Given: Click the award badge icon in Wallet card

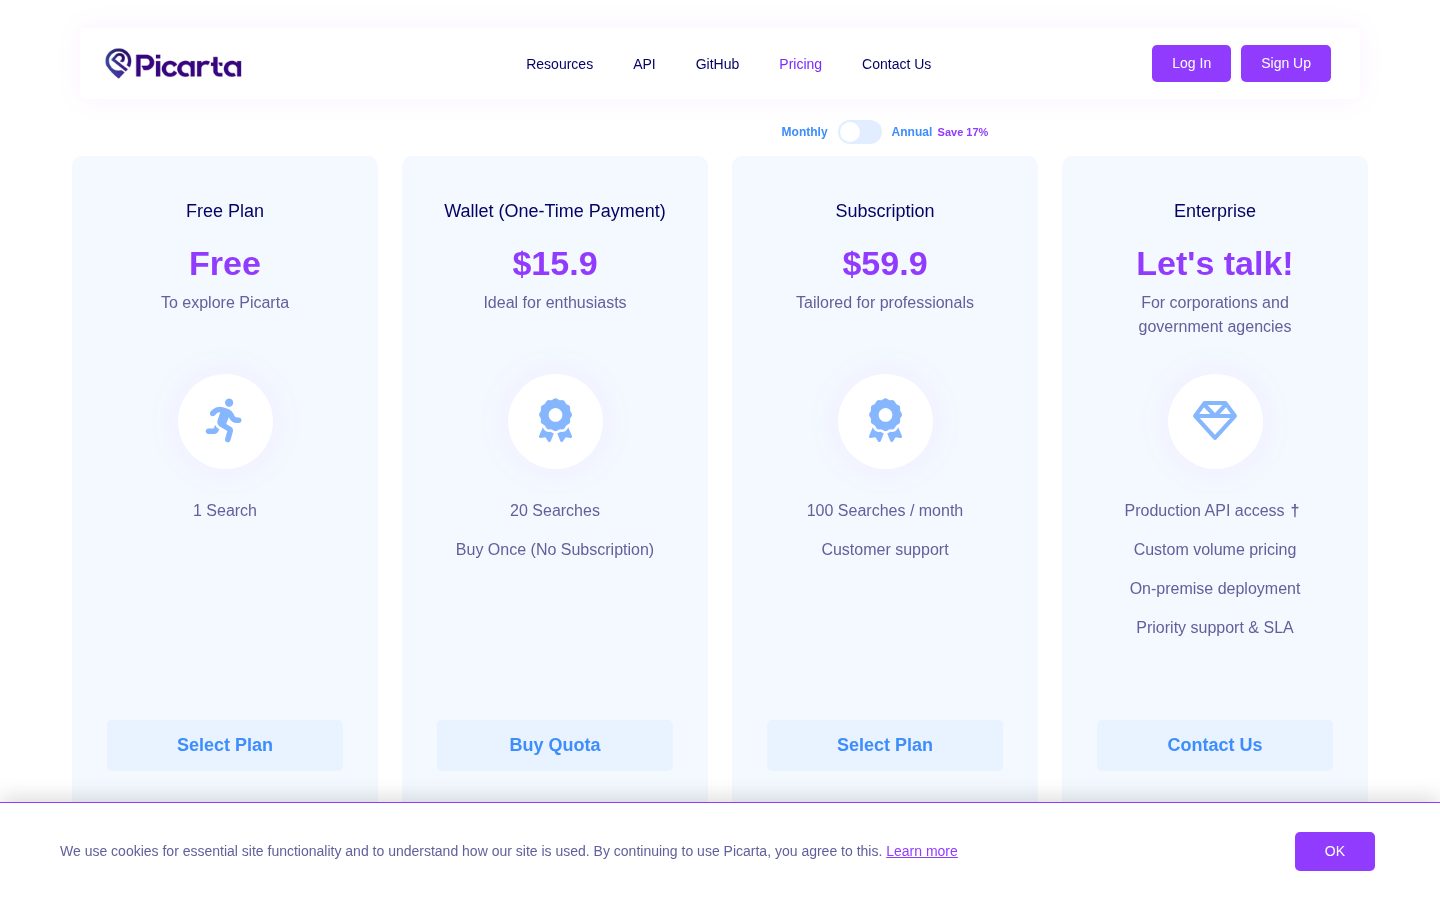Looking at the screenshot, I should click(555, 421).
